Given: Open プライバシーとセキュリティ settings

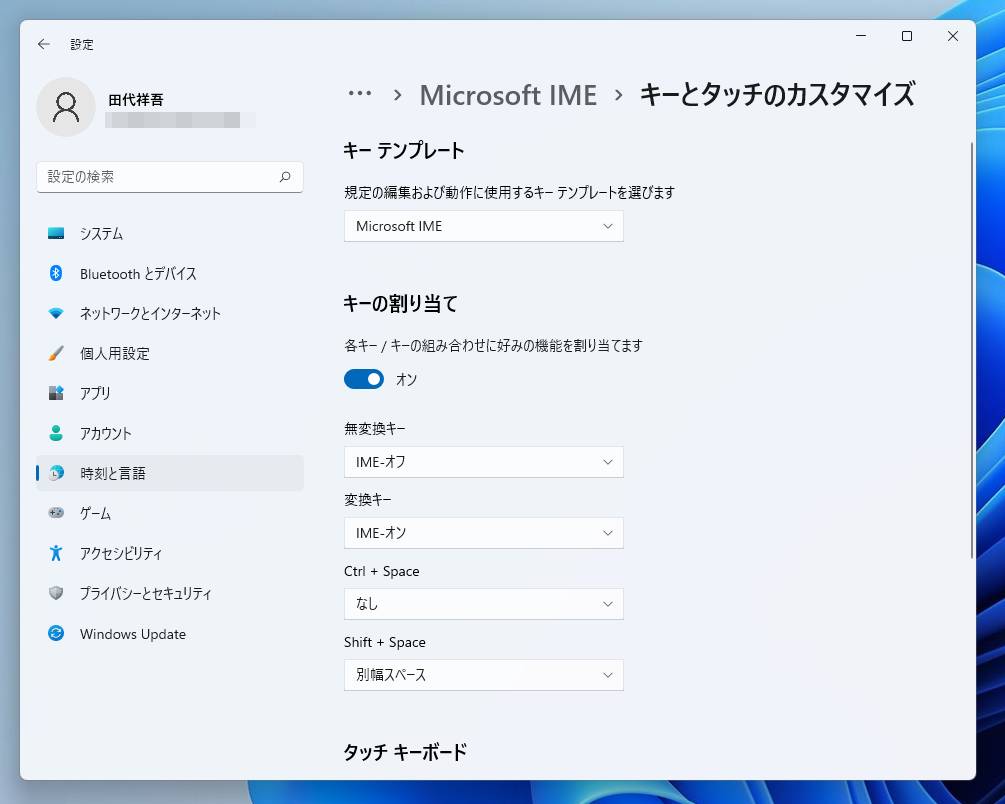Looking at the screenshot, I should click(144, 593).
